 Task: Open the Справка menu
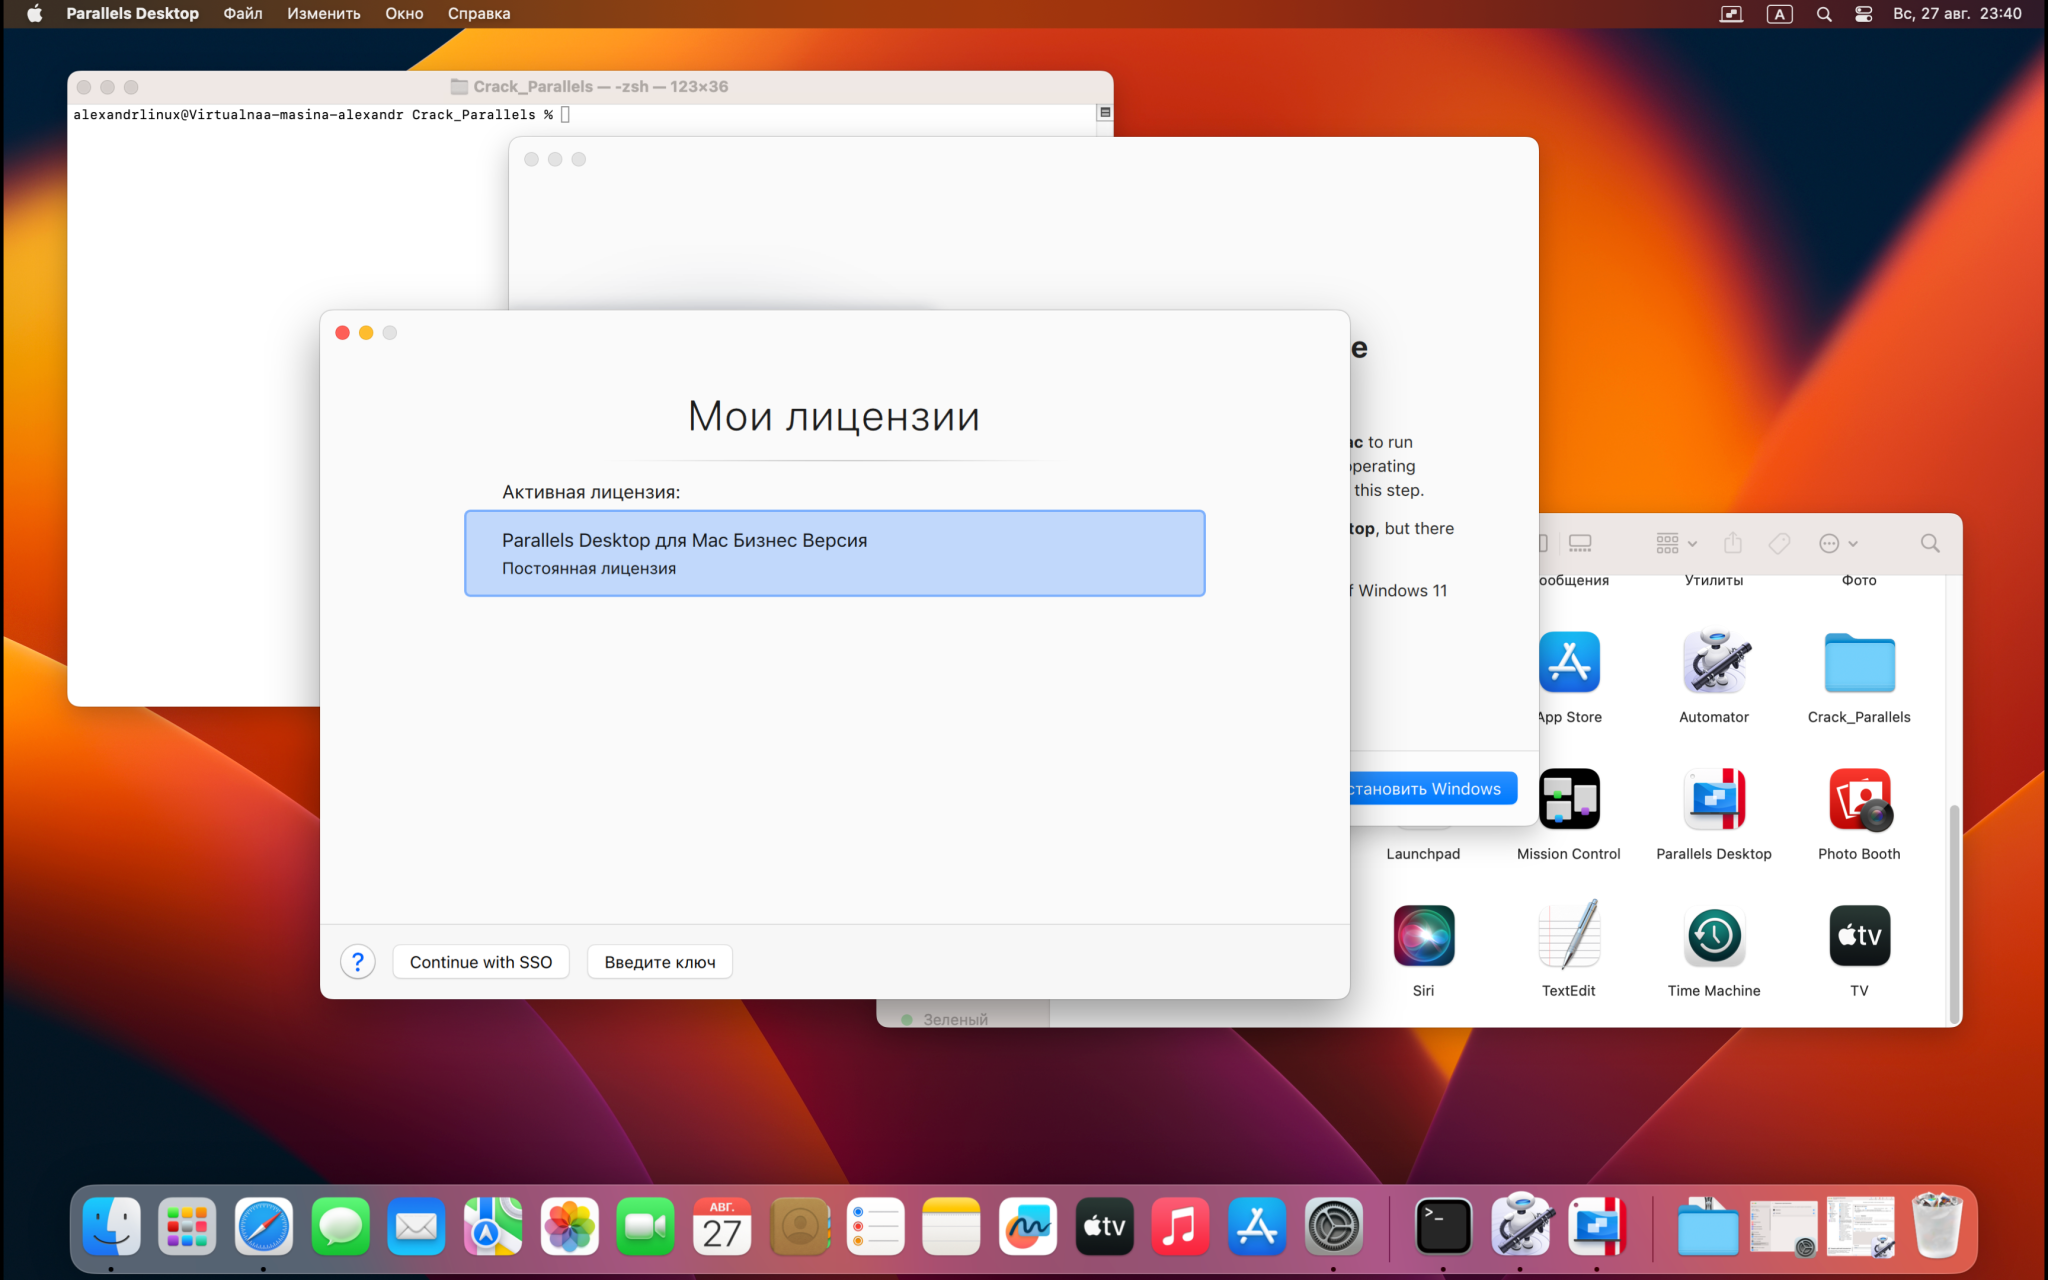(x=479, y=14)
